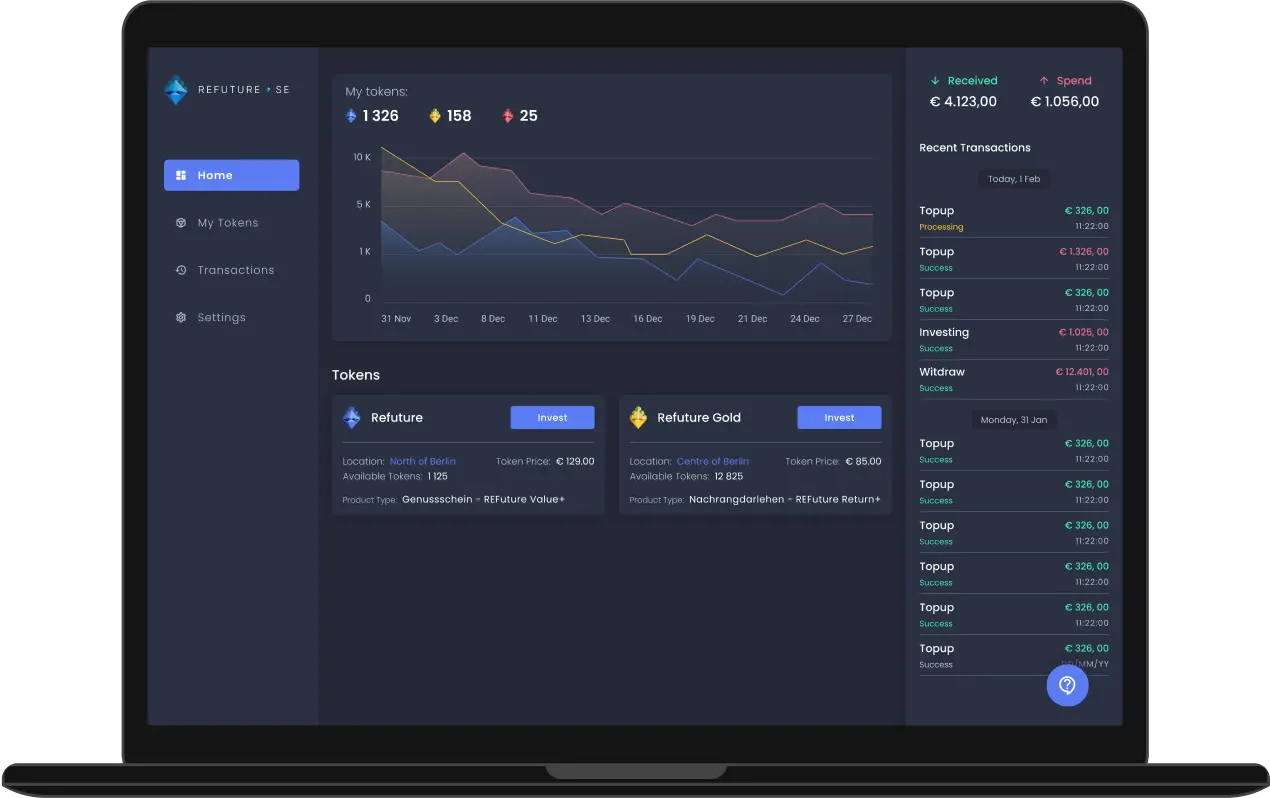This screenshot has width=1270, height=798.
Task: Expand the Monday, 31 Jan transaction group
Action: (1014, 419)
